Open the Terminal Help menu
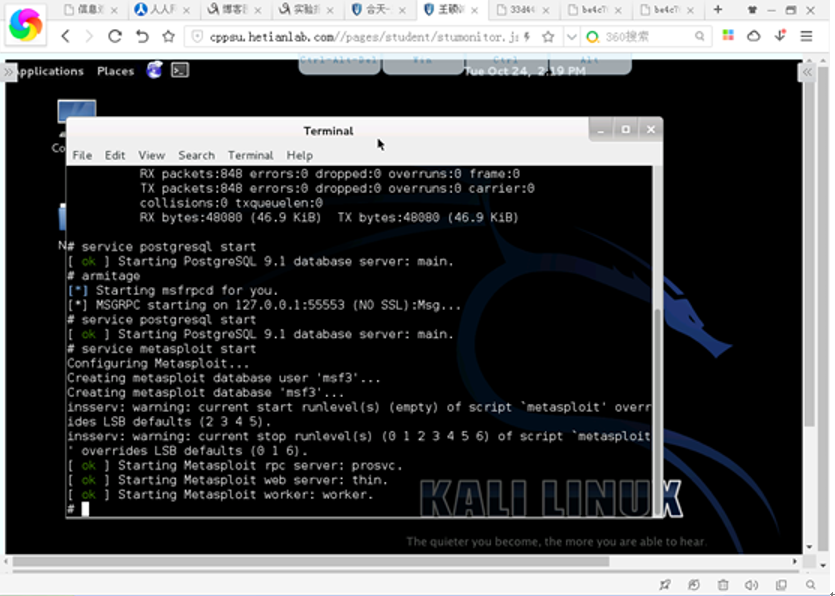The width and height of the screenshot is (835, 596). pyautogui.click(x=299, y=155)
